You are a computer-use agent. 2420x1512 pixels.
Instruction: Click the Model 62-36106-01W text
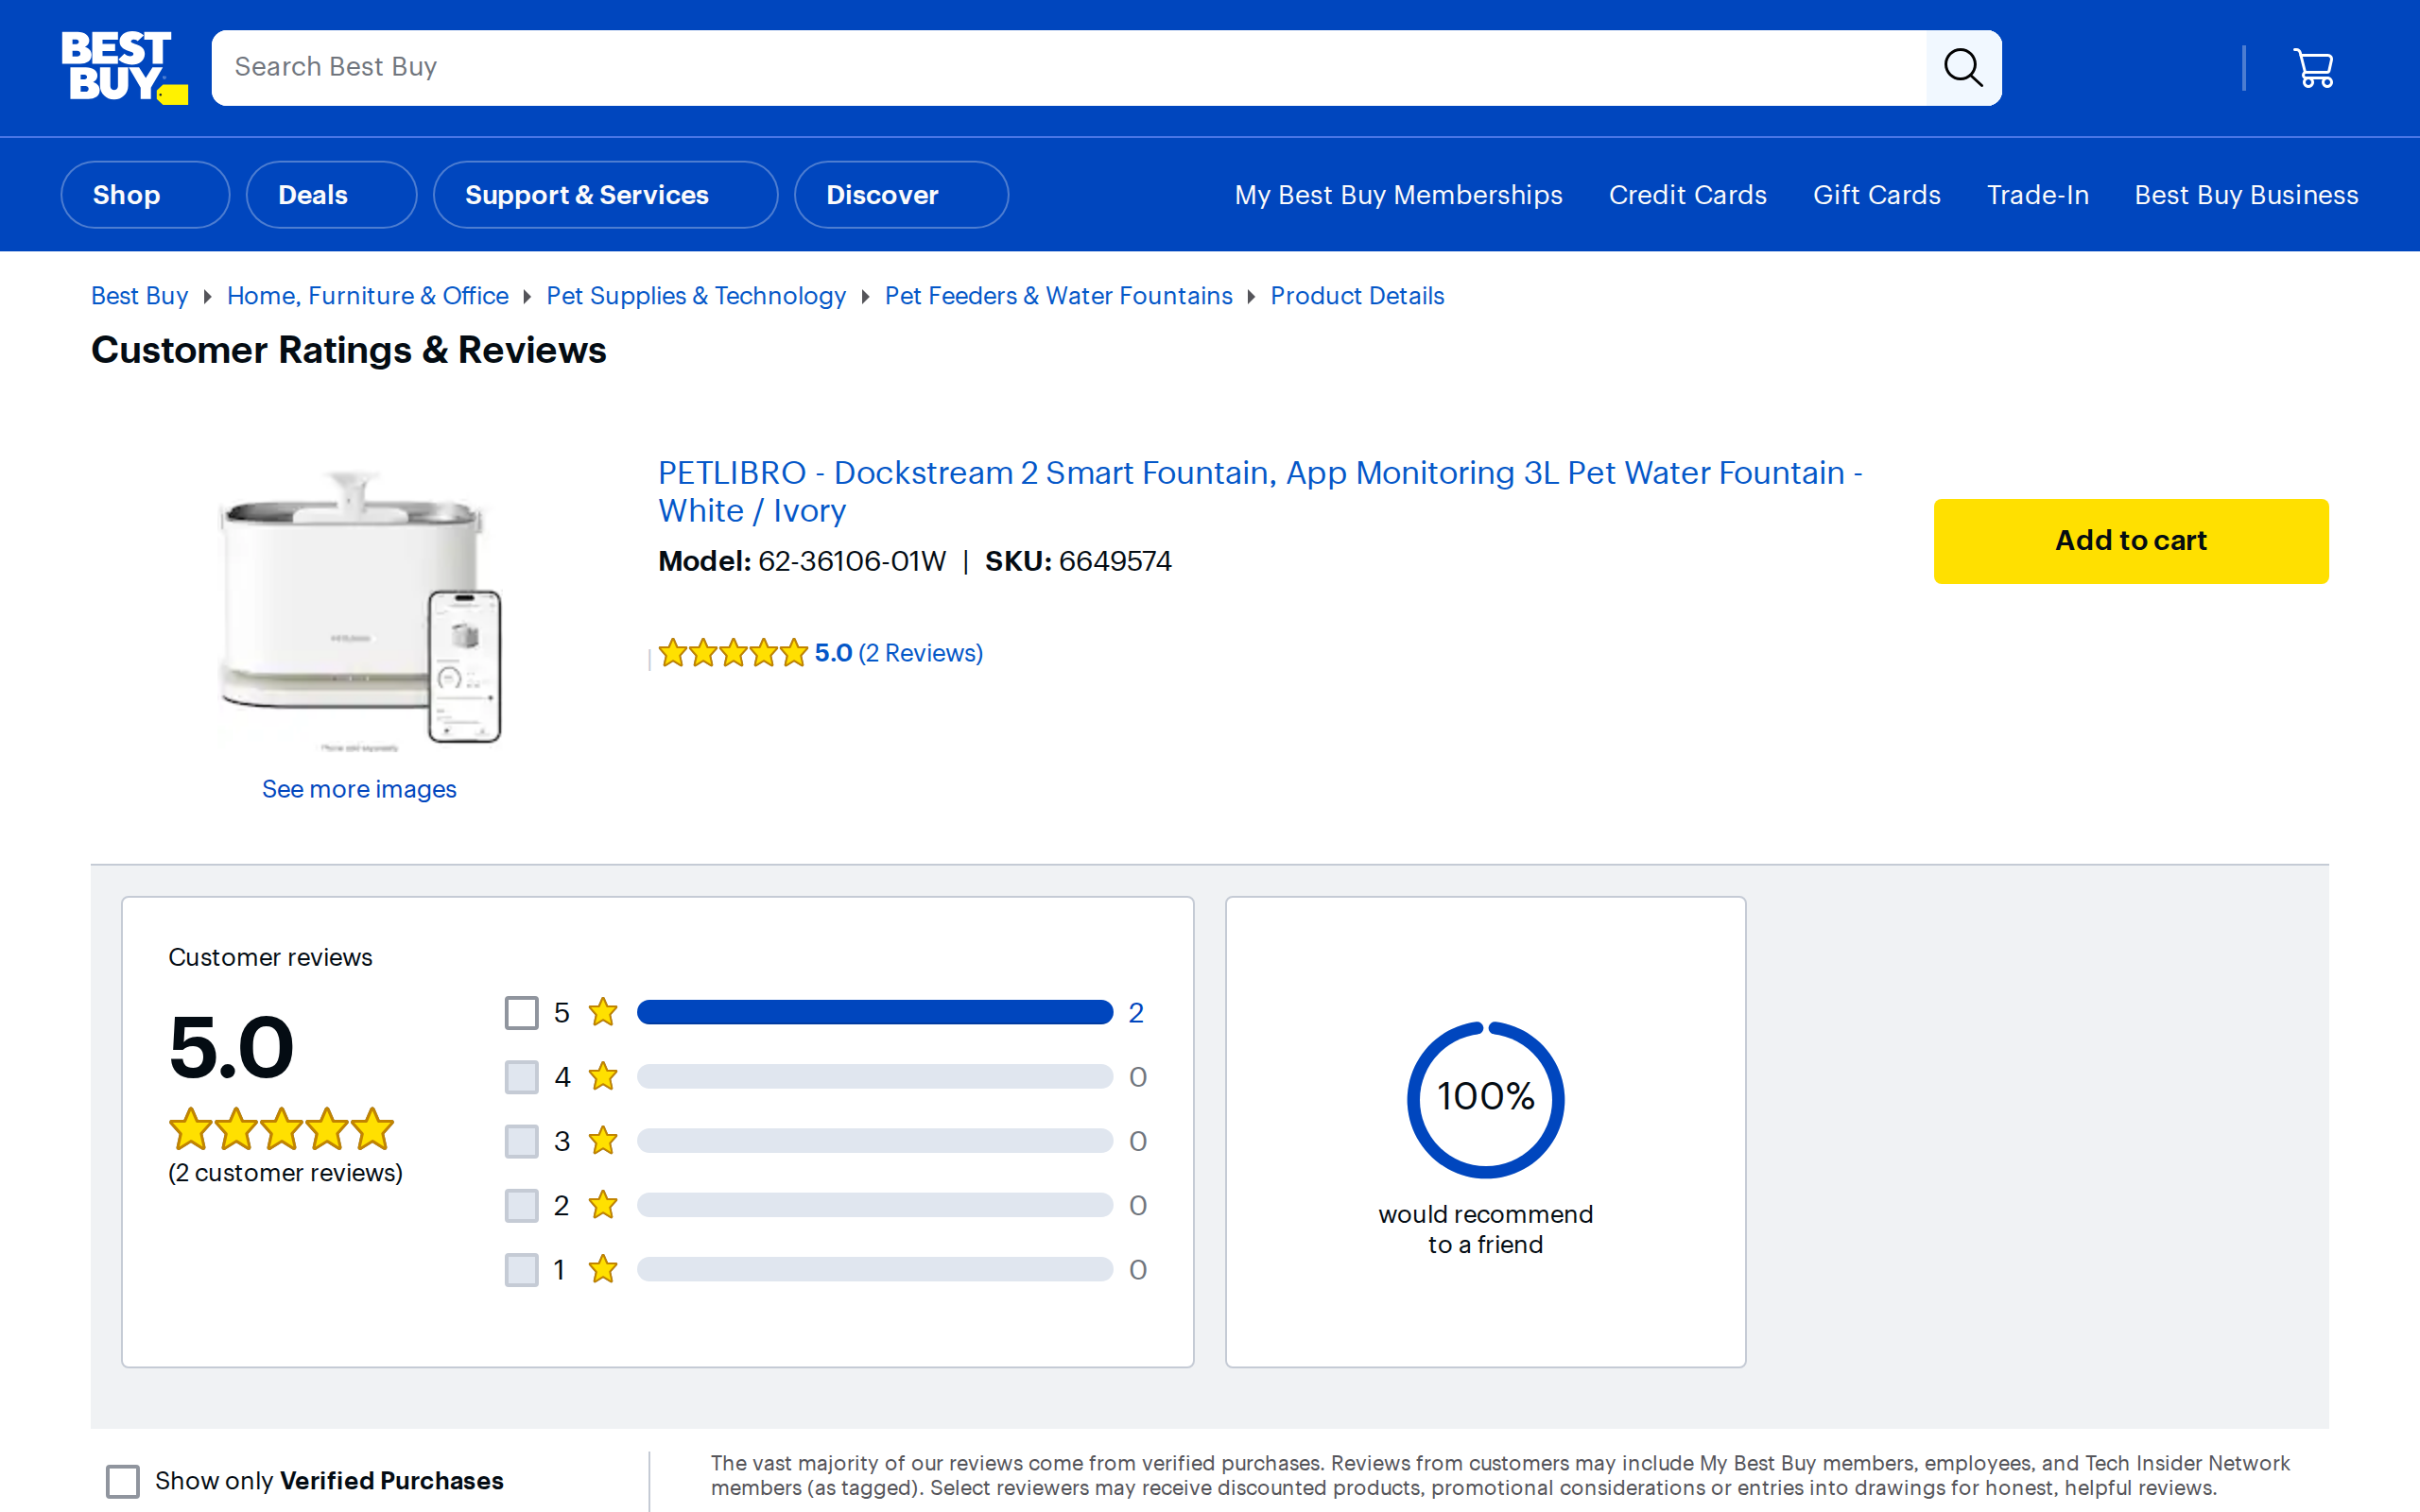[x=801, y=561]
